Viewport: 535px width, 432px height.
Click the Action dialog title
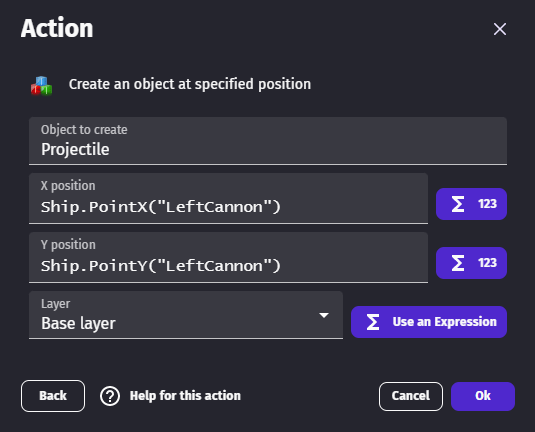(x=57, y=28)
